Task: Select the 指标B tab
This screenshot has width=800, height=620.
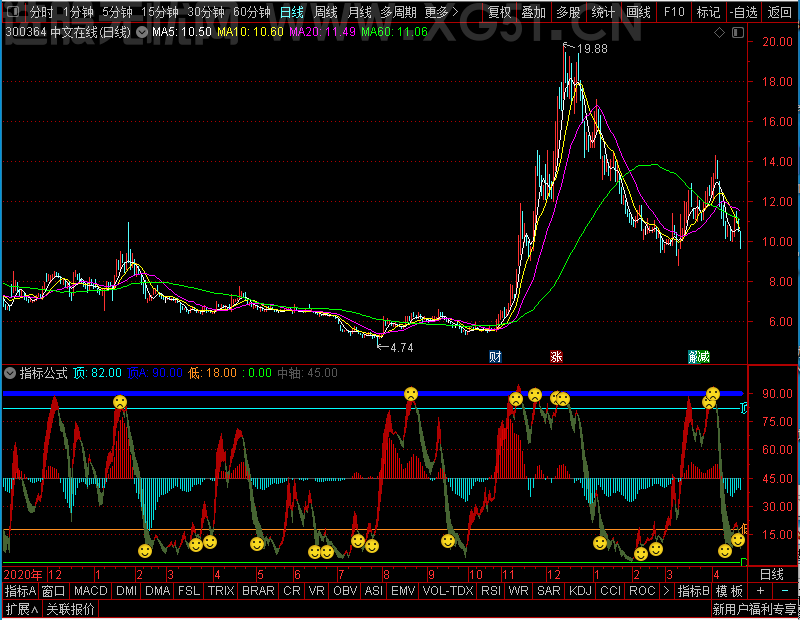Action: [x=693, y=591]
